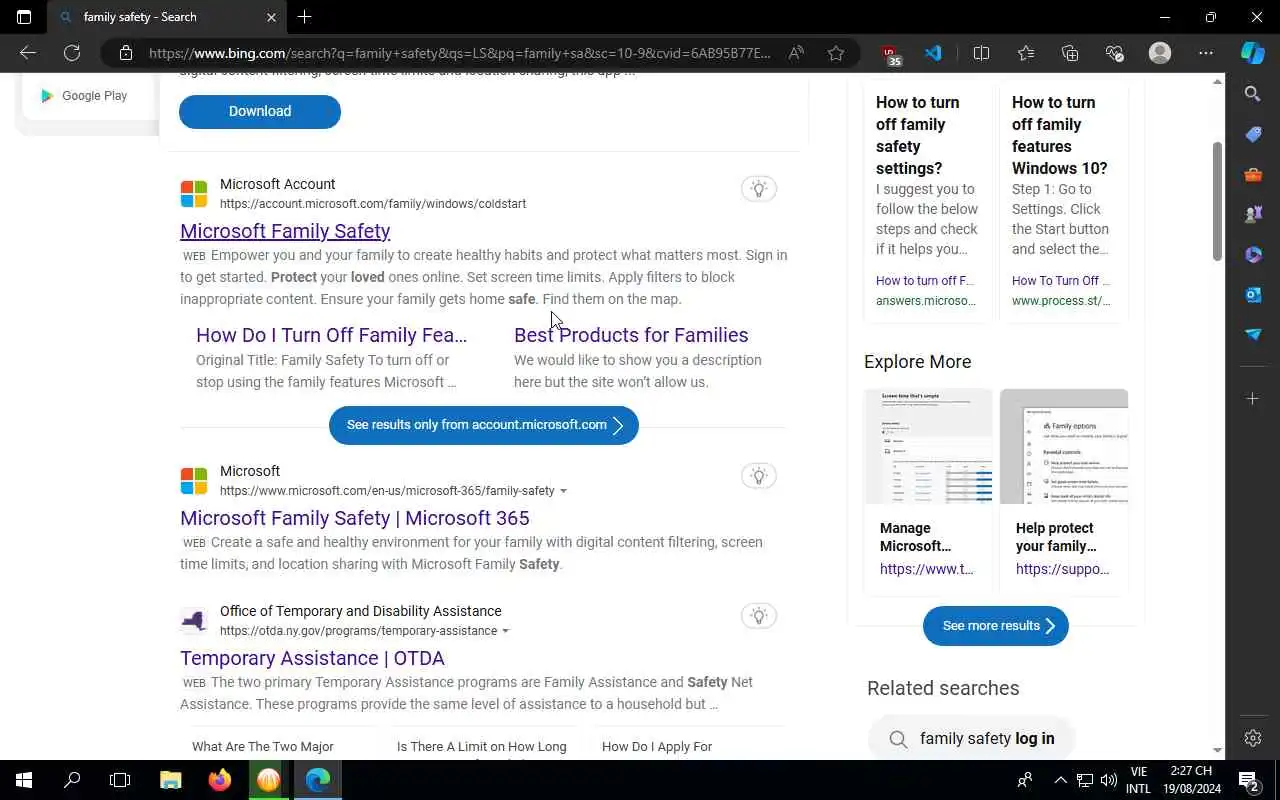The width and height of the screenshot is (1280, 800).
Task: Open notification center icon on taskbar
Action: [1249, 780]
